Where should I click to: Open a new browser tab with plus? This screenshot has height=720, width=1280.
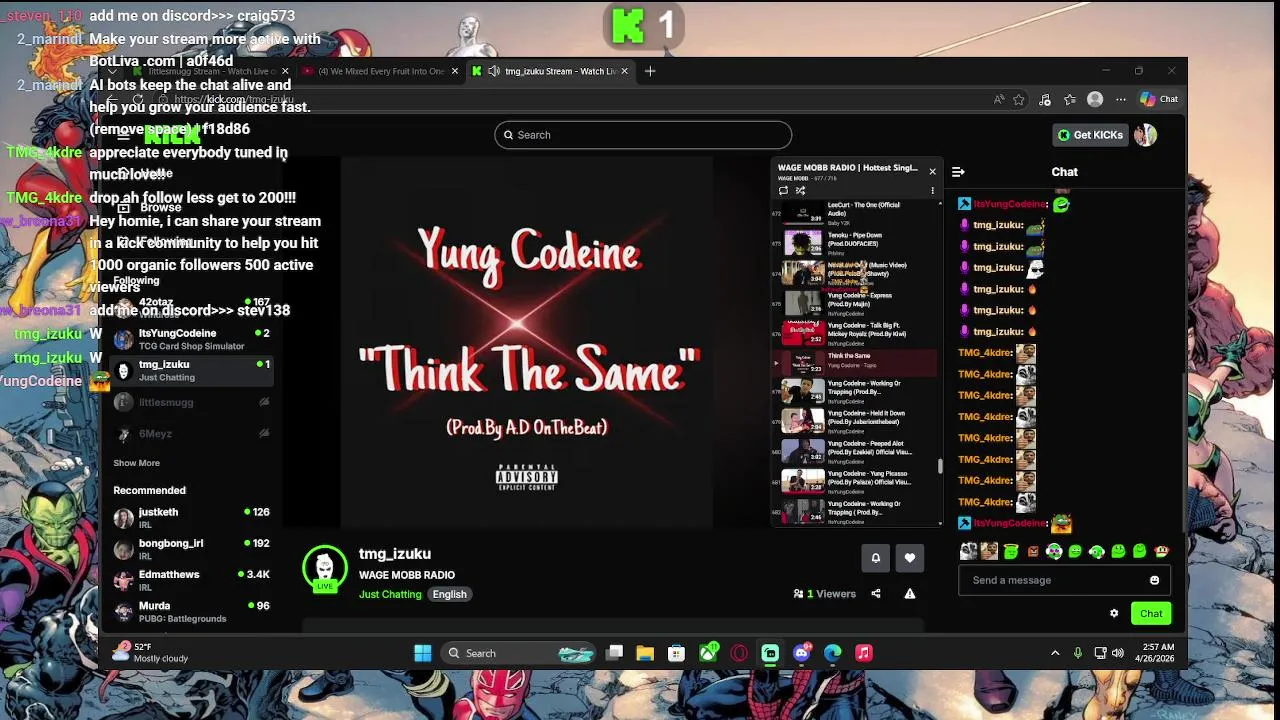pos(650,71)
